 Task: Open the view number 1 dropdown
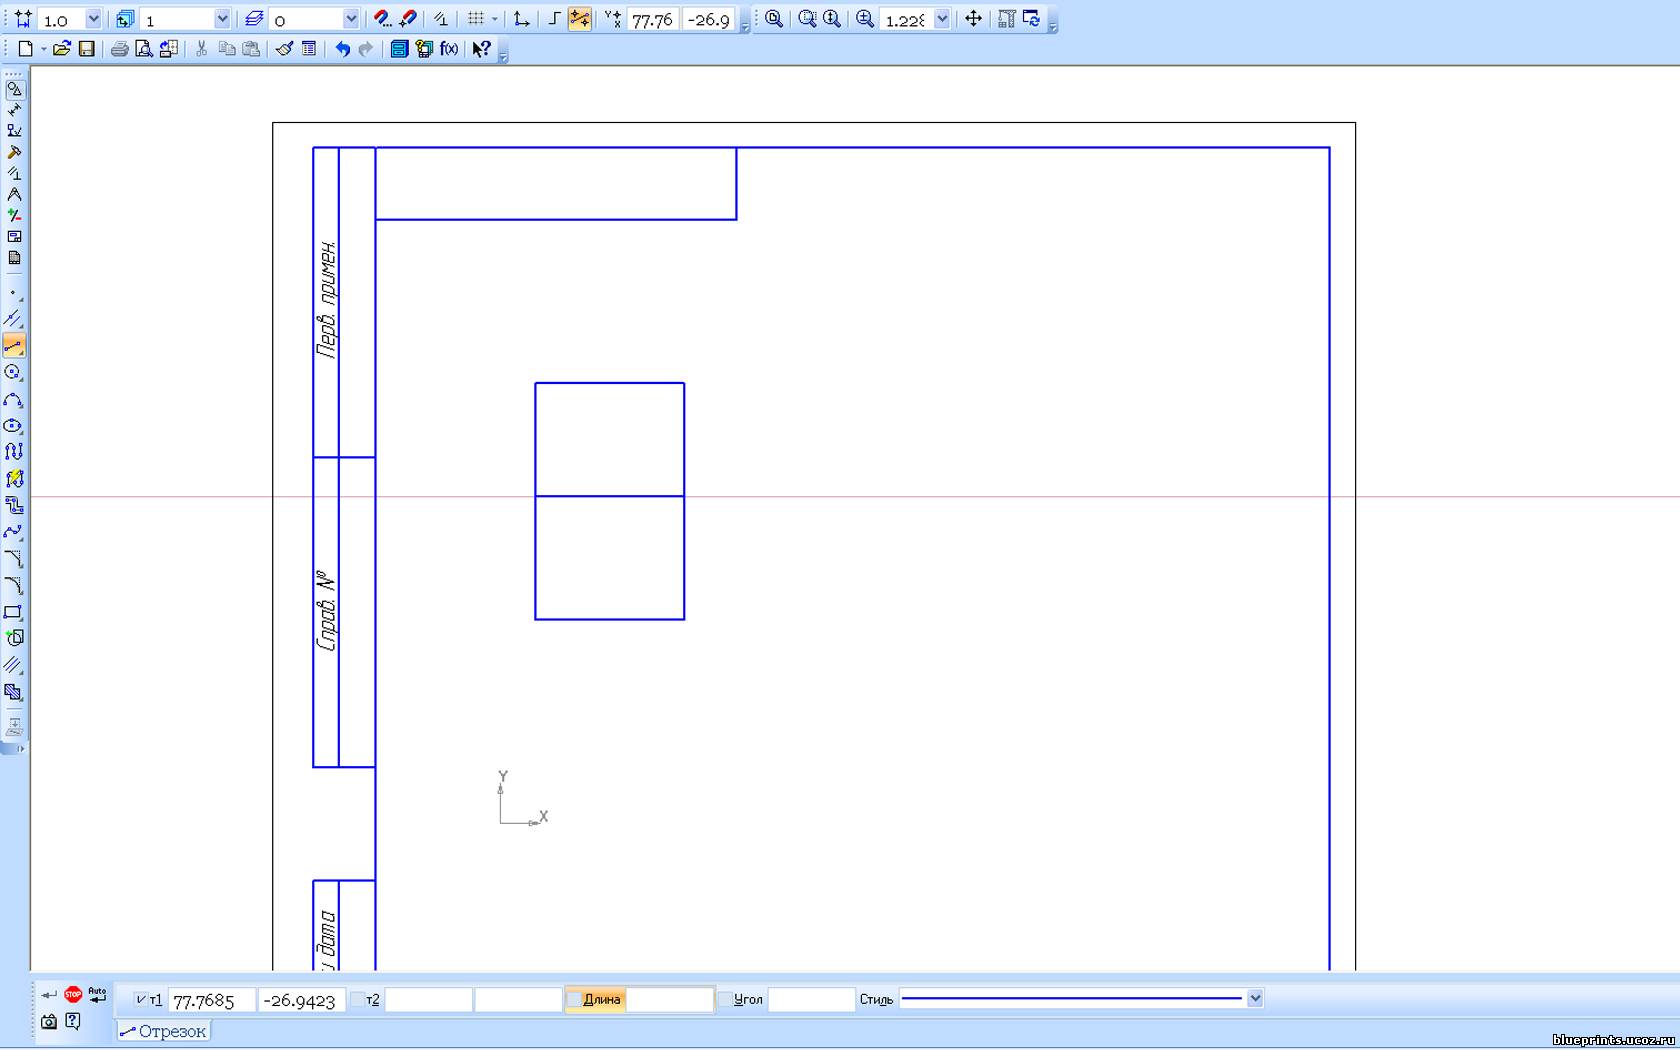222,19
